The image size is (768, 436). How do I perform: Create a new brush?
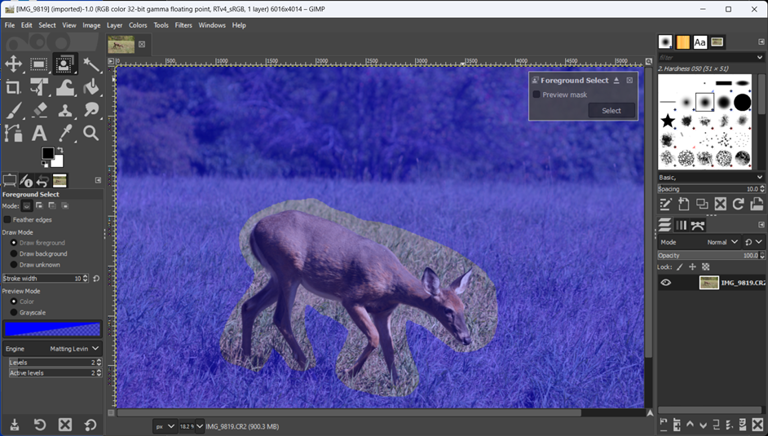pos(684,204)
